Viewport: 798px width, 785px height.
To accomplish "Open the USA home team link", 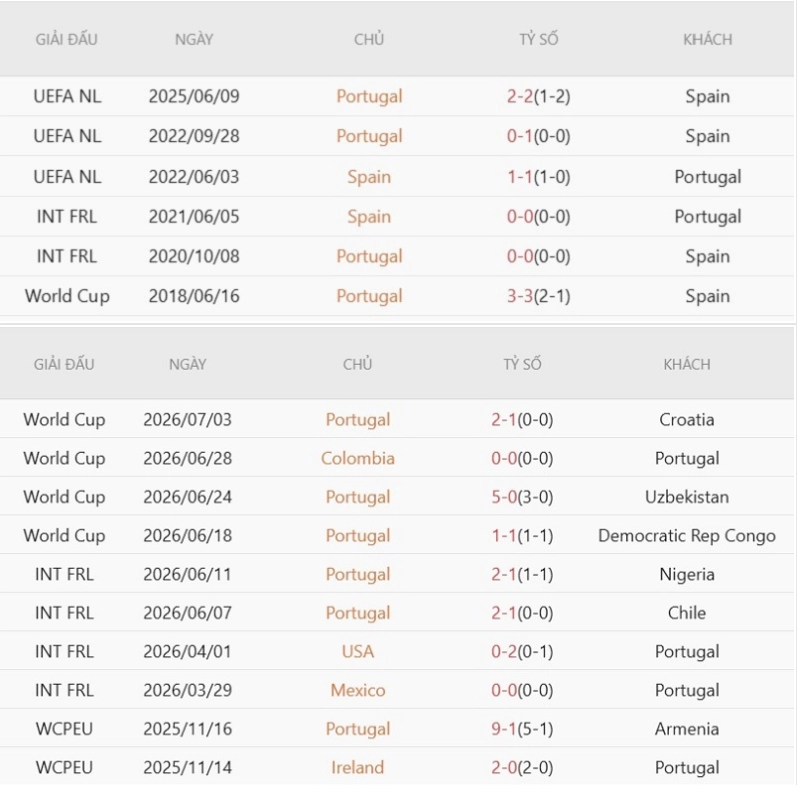I will 358,652.
